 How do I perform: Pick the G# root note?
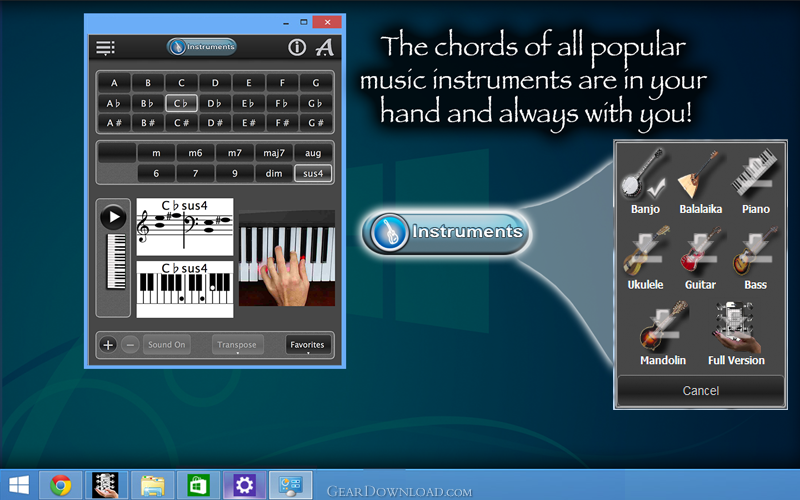click(316, 123)
